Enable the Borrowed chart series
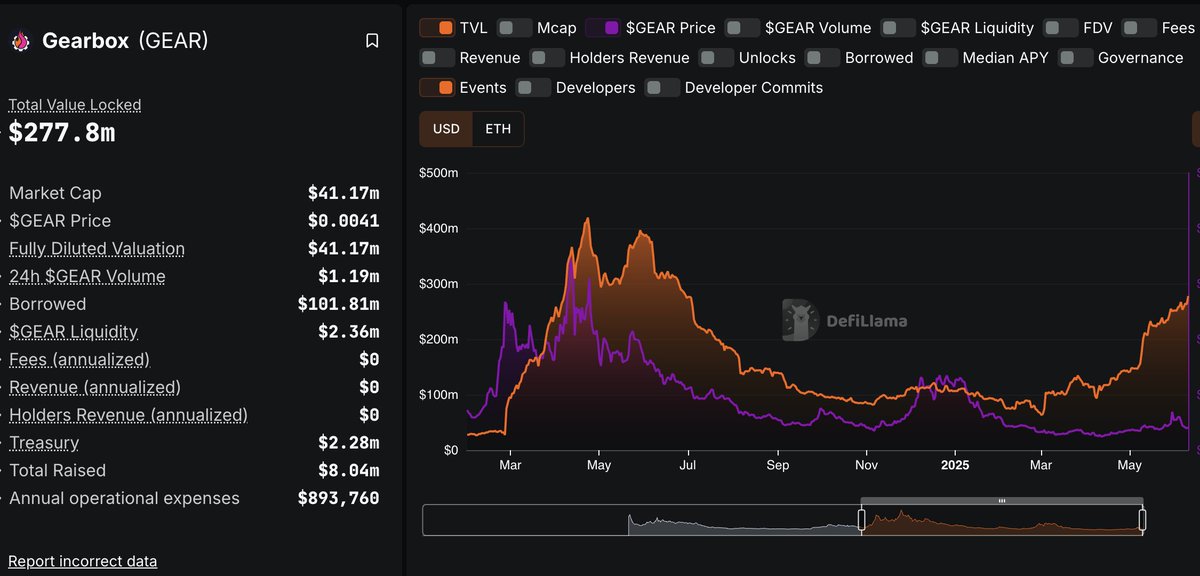 tap(822, 58)
